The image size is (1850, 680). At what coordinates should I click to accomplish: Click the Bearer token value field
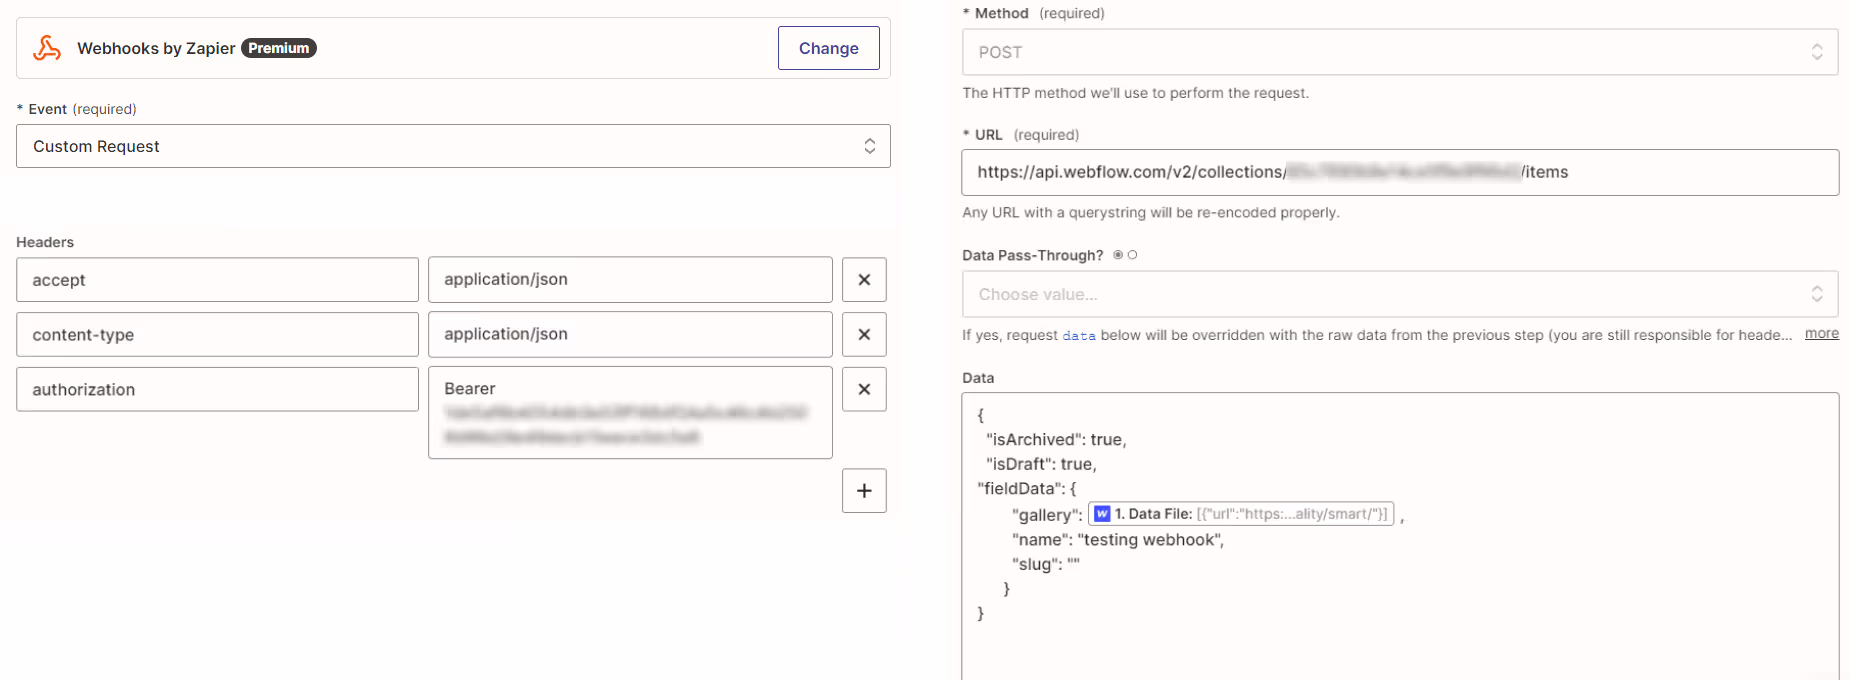(x=630, y=413)
